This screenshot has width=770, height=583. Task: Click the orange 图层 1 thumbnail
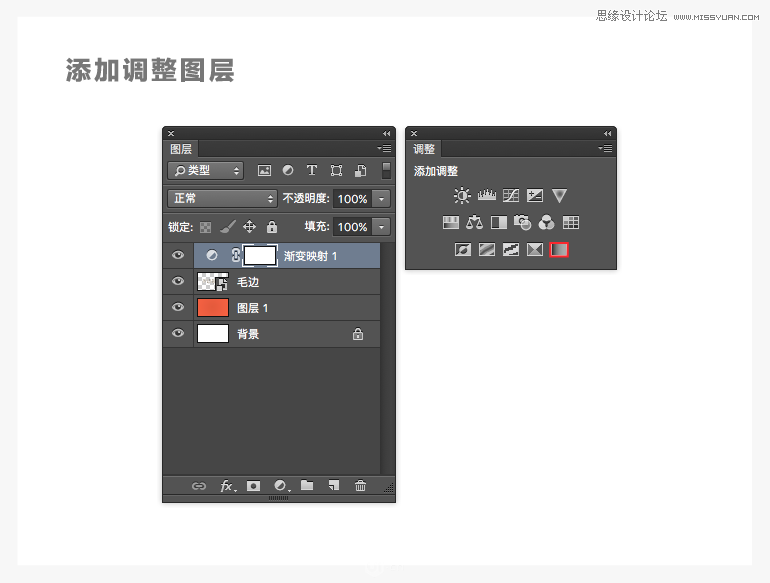pyautogui.click(x=213, y=308)
